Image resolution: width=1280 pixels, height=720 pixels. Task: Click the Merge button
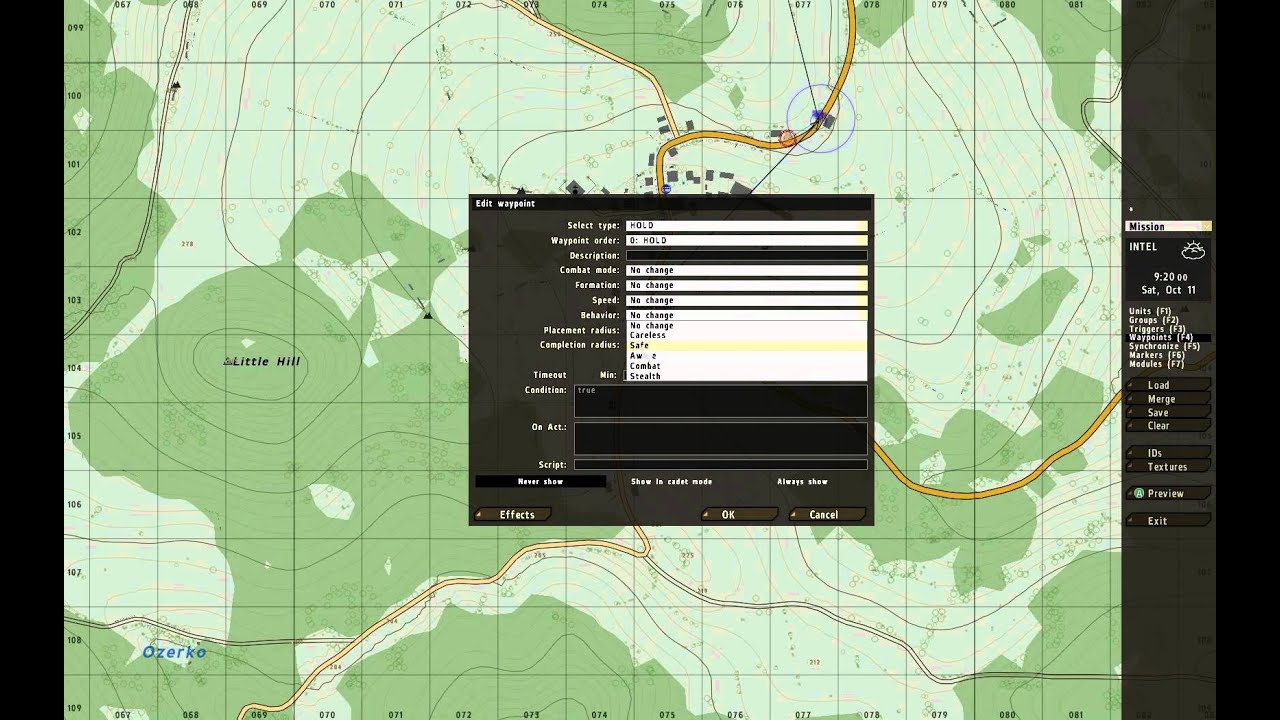1168,399
